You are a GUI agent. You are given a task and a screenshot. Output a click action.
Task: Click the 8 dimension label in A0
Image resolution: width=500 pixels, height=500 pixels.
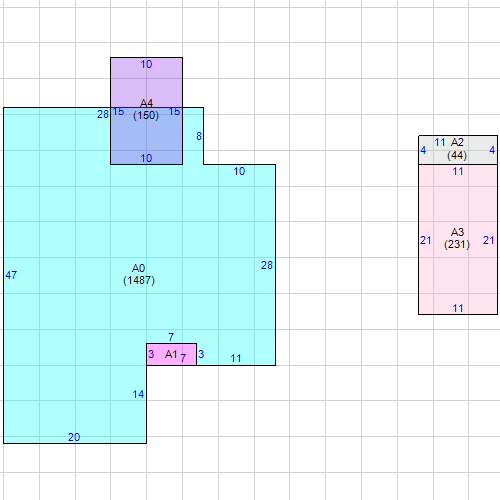(199, 136)
